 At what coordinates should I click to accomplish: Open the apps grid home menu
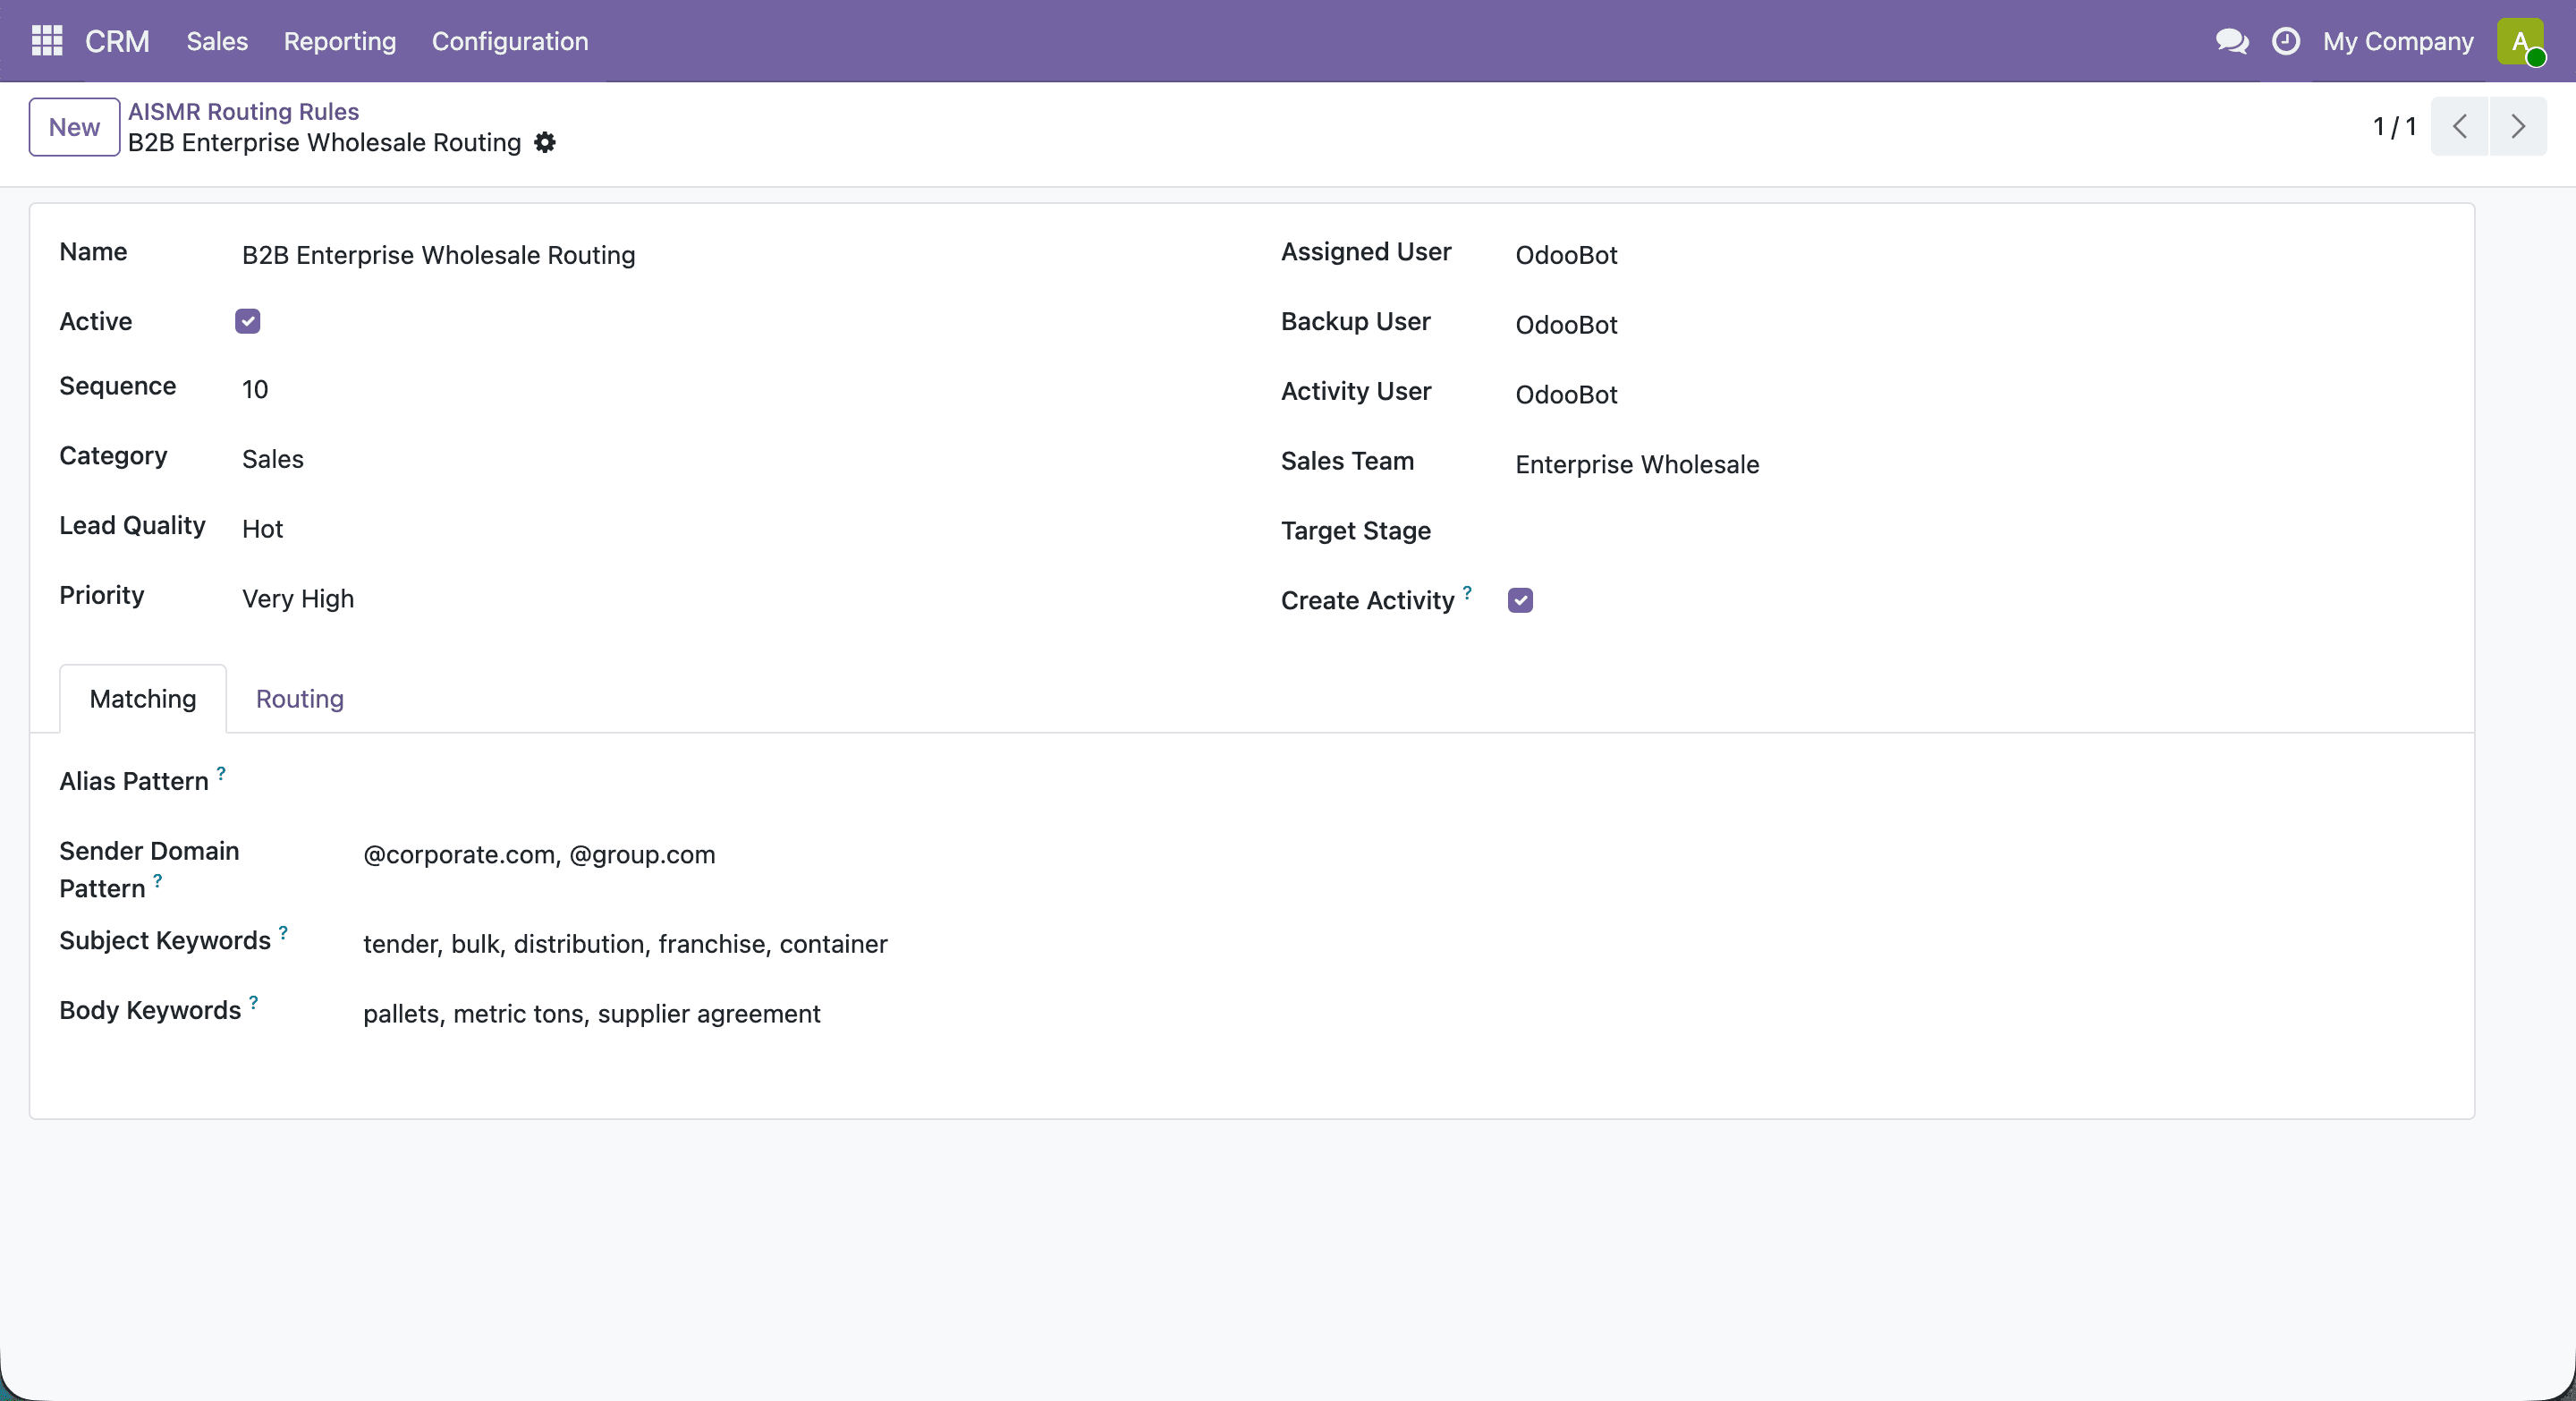point(47,41)
